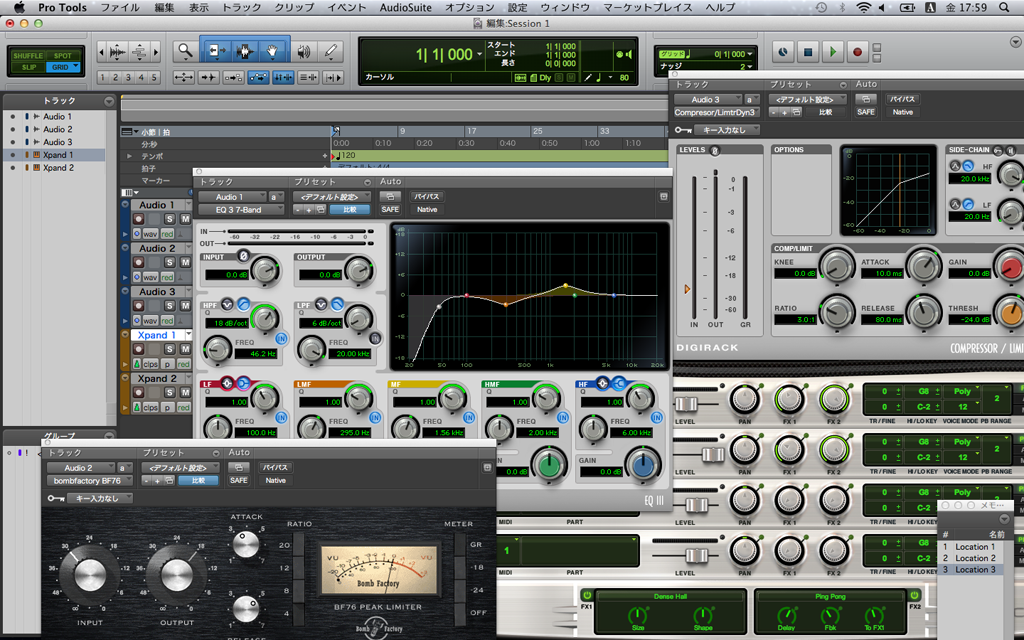Viewport: 1024px width, 640px height.
Task: Click the phase invert icon on EQ INPUT
Action: 243,256
